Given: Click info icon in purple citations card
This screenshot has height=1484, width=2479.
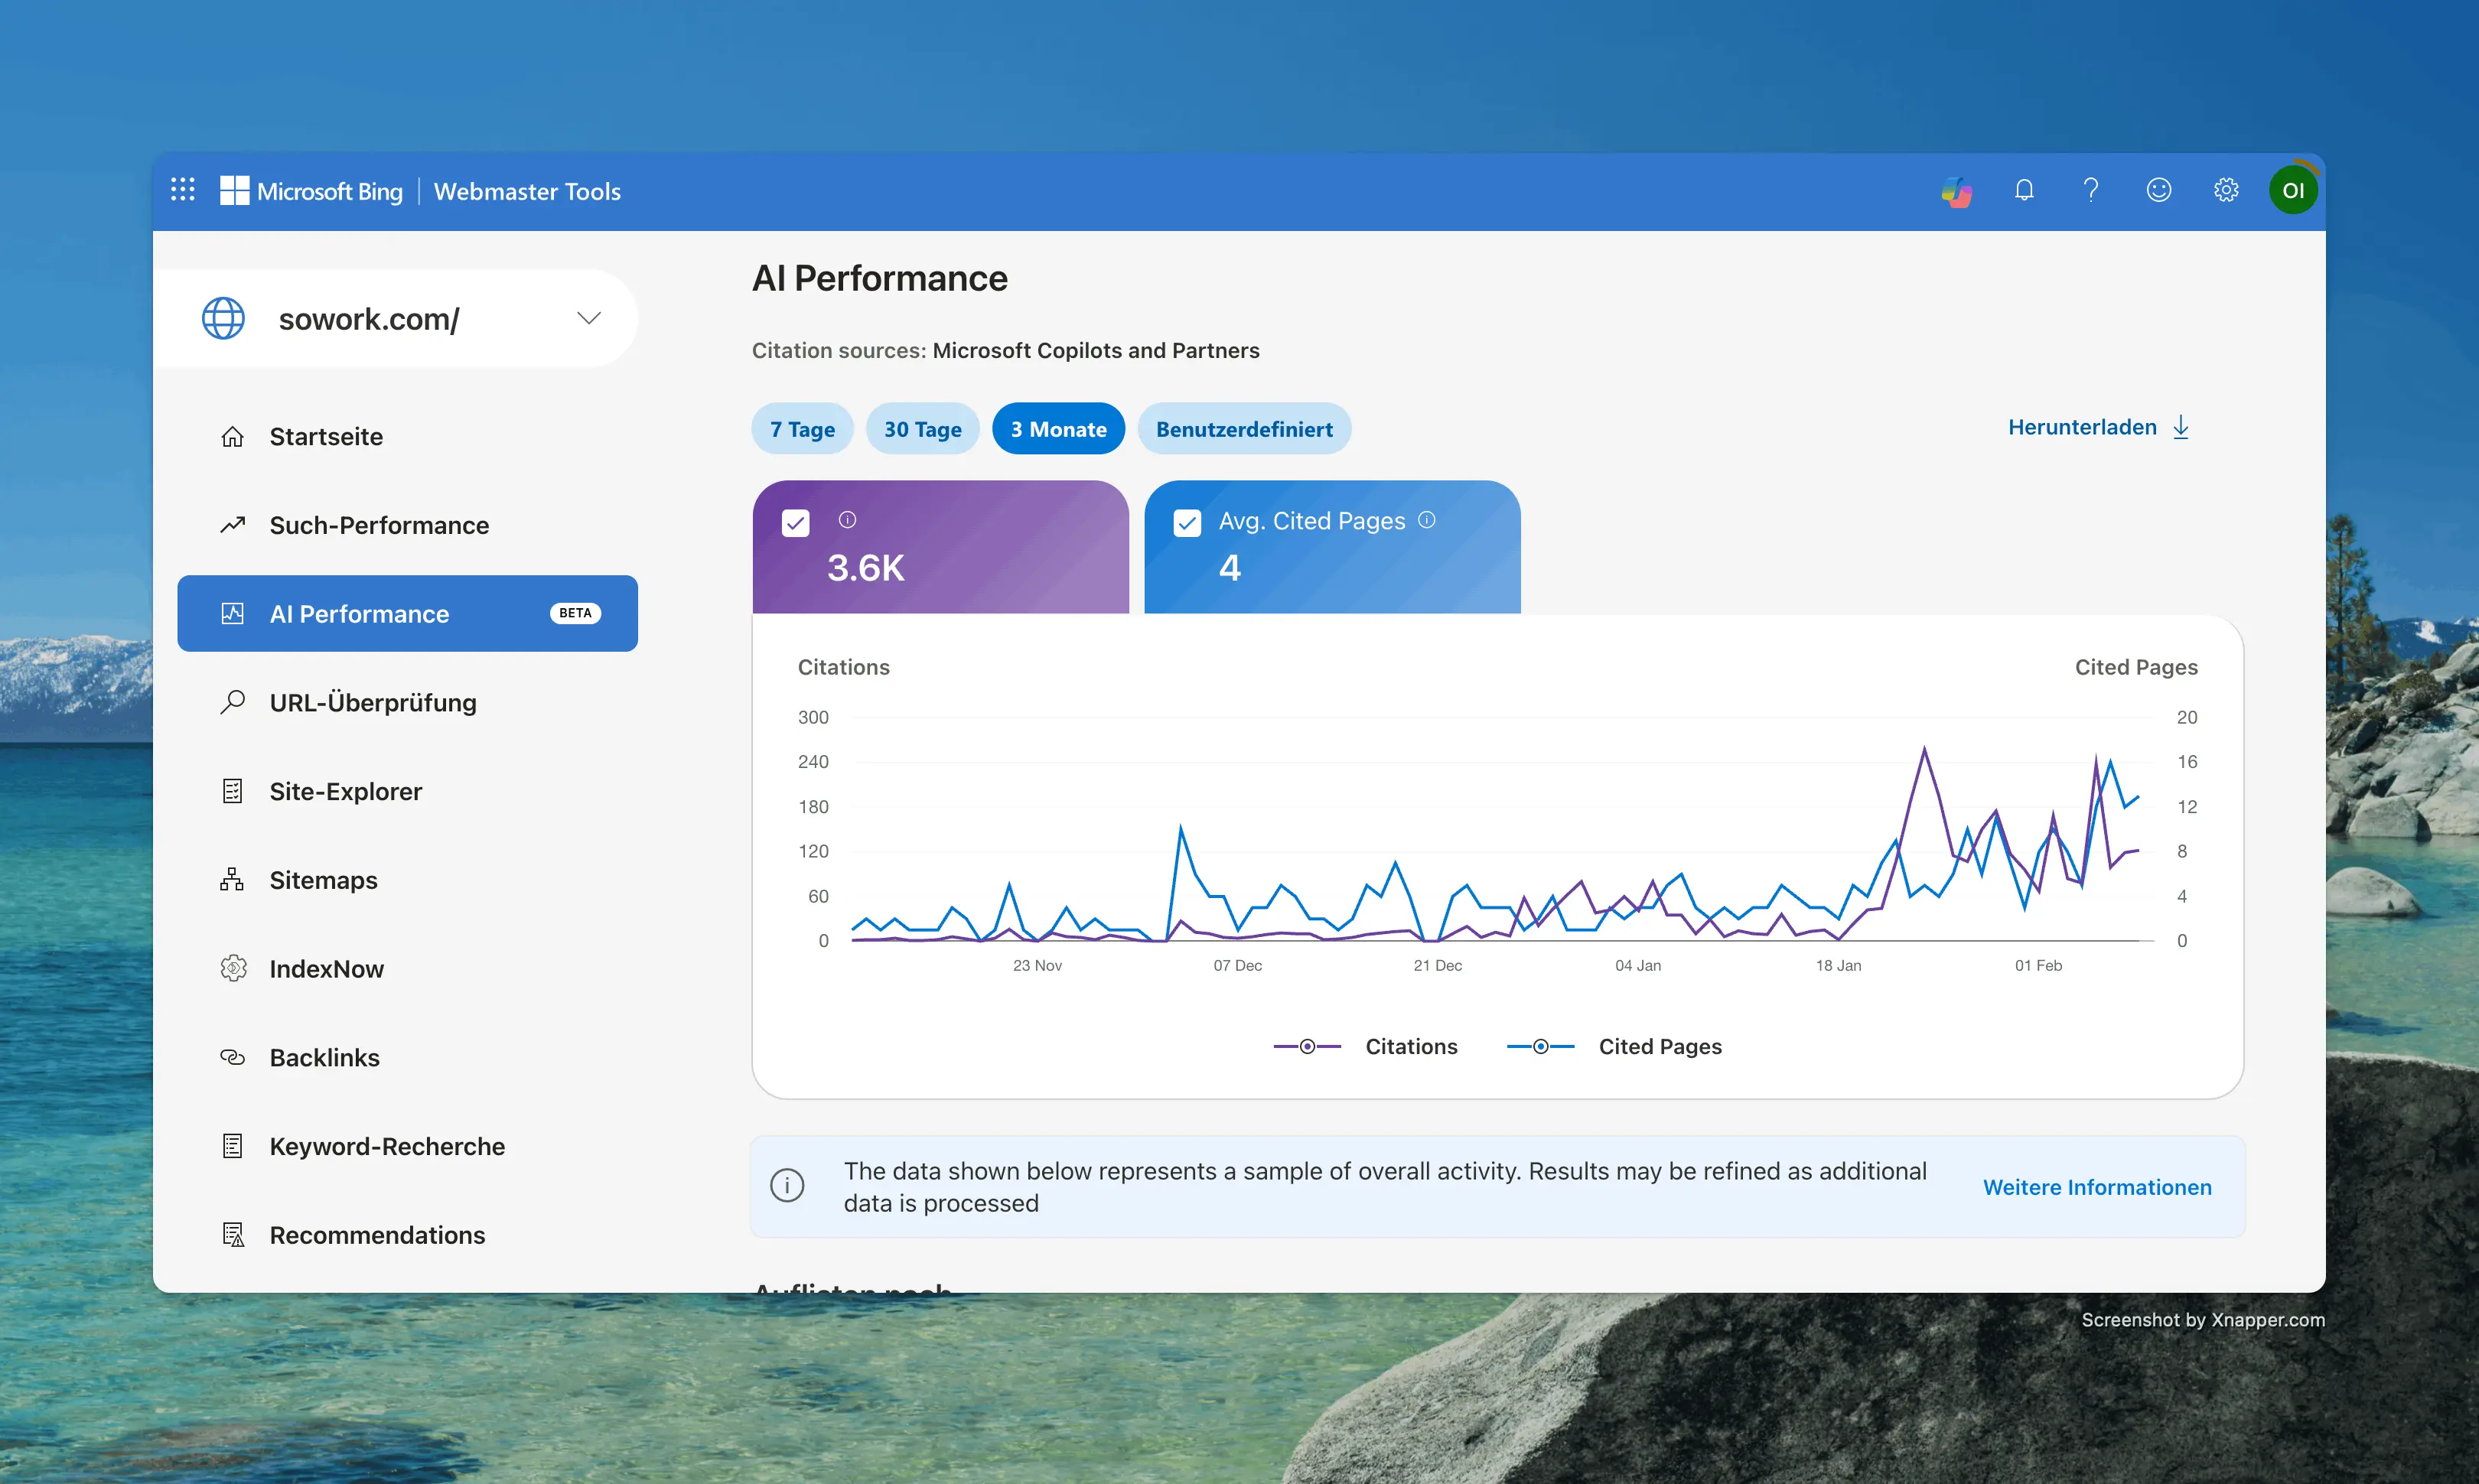Looking at the screenshot, I should coord(847,520).
